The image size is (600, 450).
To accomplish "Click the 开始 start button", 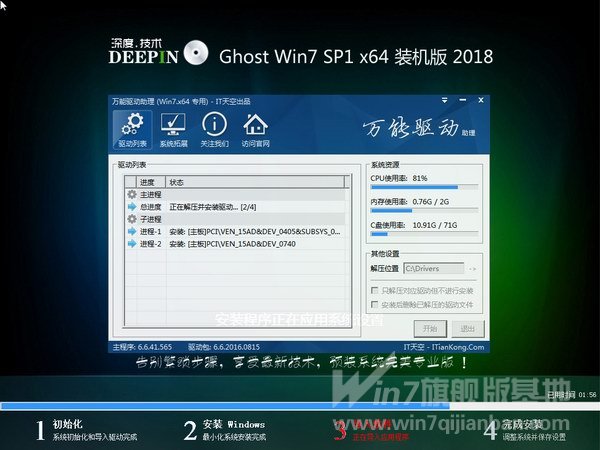I will (x=430, y=328).
